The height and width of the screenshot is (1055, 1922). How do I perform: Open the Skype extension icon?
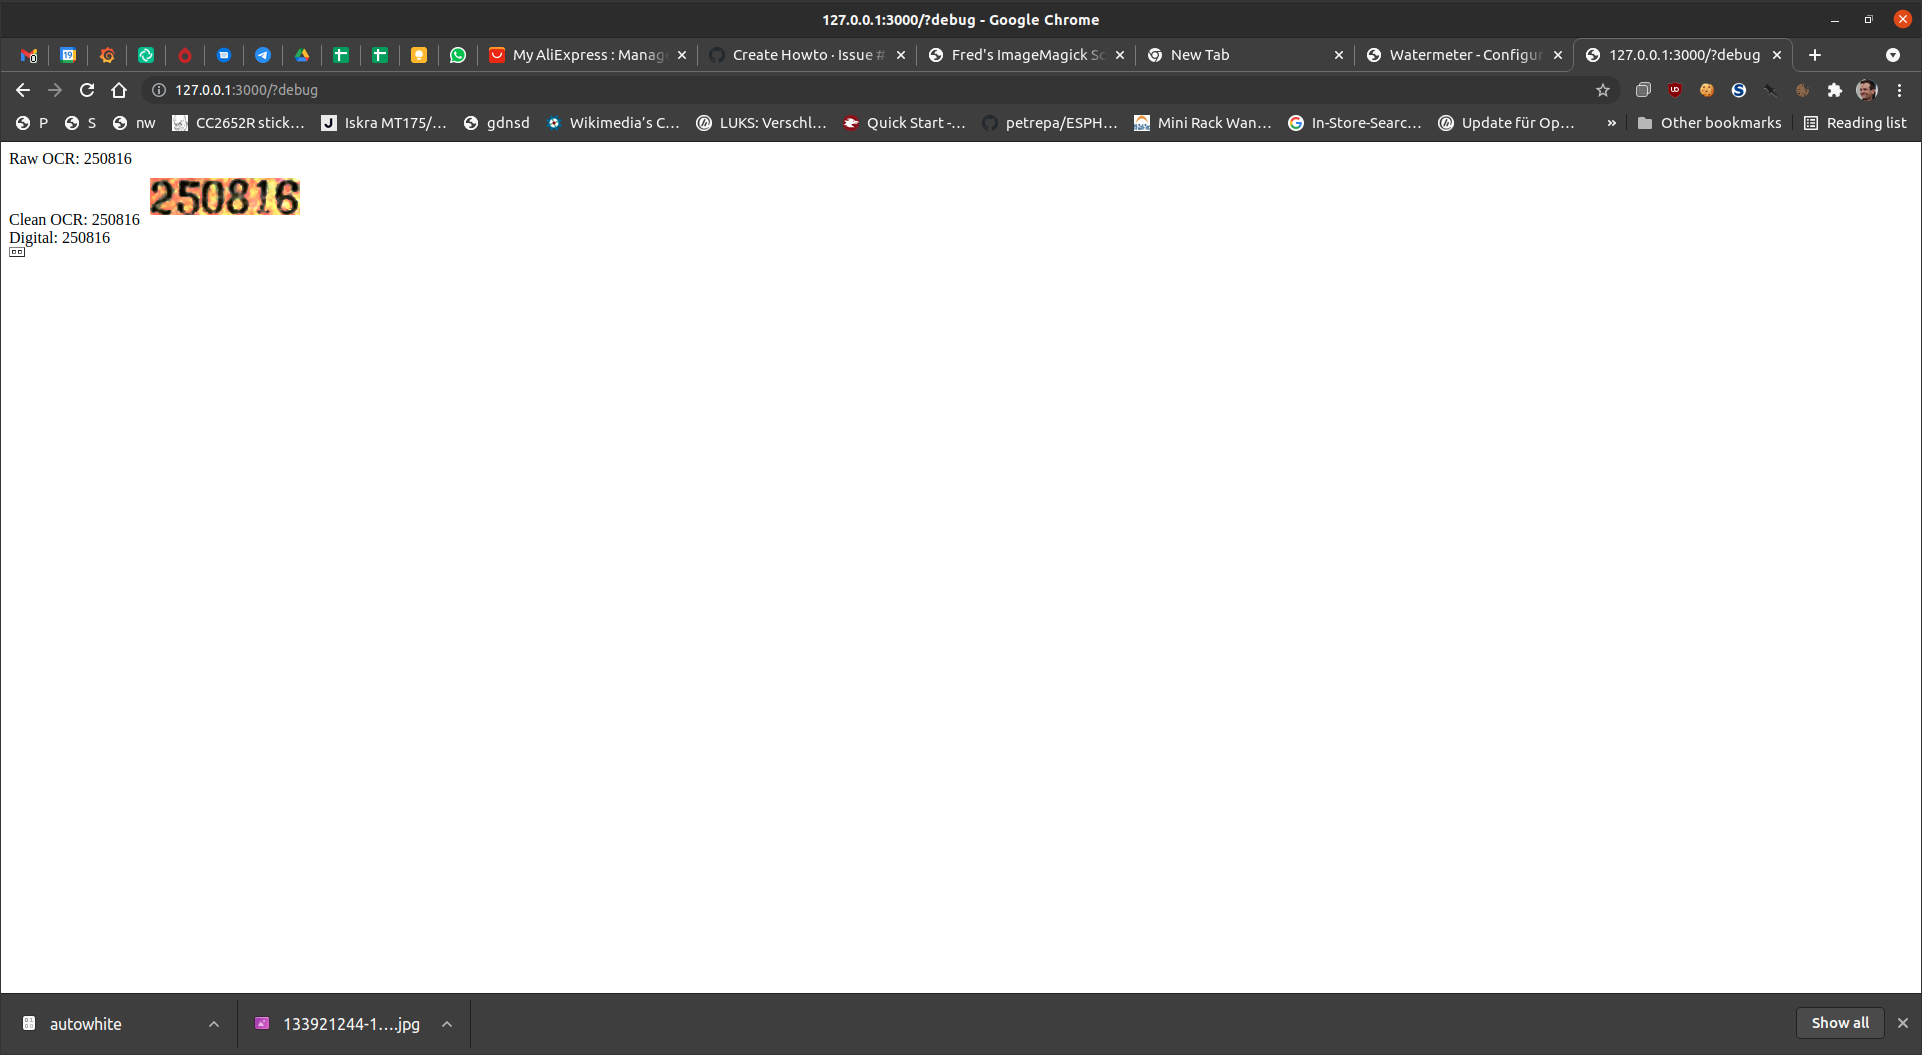coord(1739,90)
